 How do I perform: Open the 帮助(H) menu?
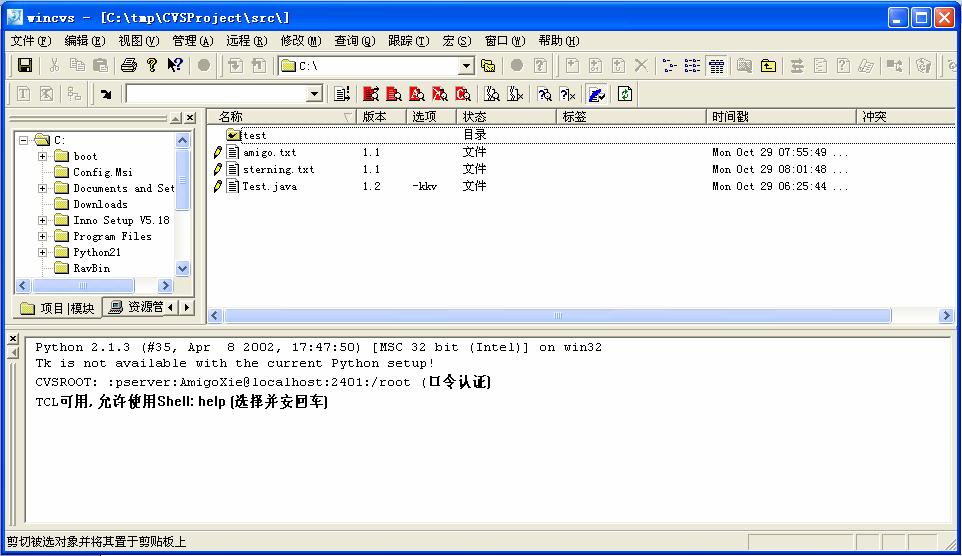(x=558, y=41)
